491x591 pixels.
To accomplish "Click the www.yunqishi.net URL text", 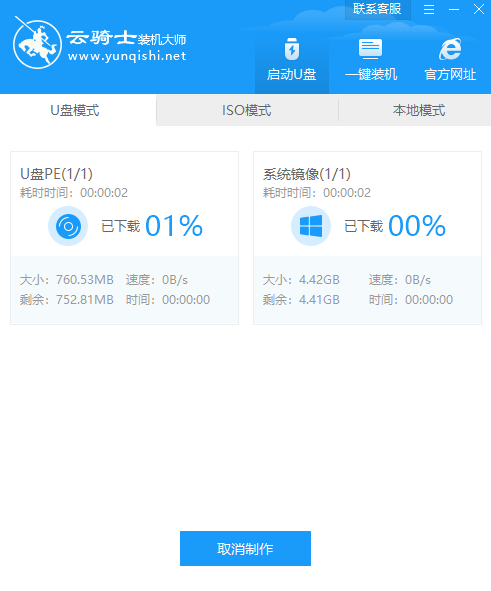I will point(127,57).
